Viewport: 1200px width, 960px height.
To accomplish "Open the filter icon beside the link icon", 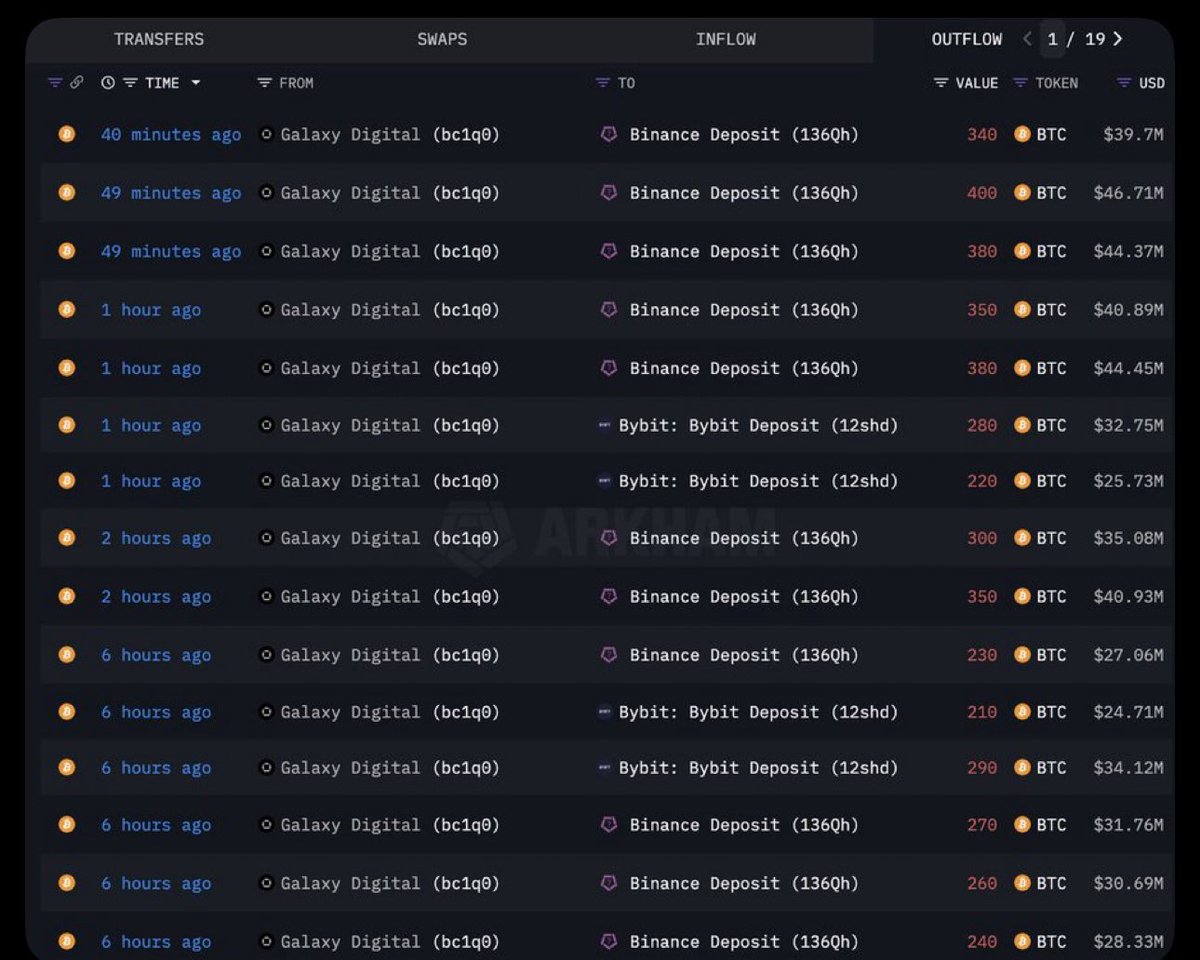I will pyautogui.click(x=55, y=83).
